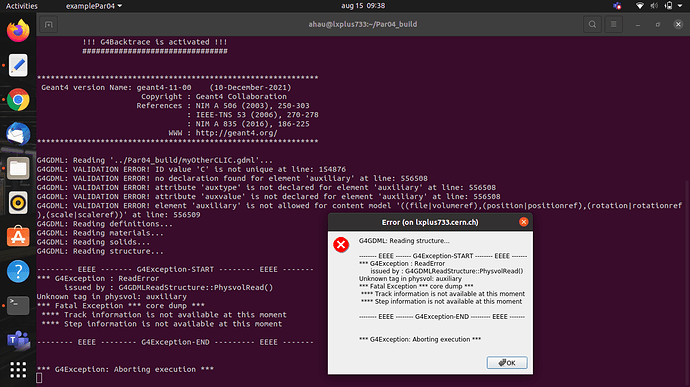Click 'G4GDML: Reading structure...' terminal line
This screenshot has height=387, width=690.
pyautogui.click(x=100, y=251)
